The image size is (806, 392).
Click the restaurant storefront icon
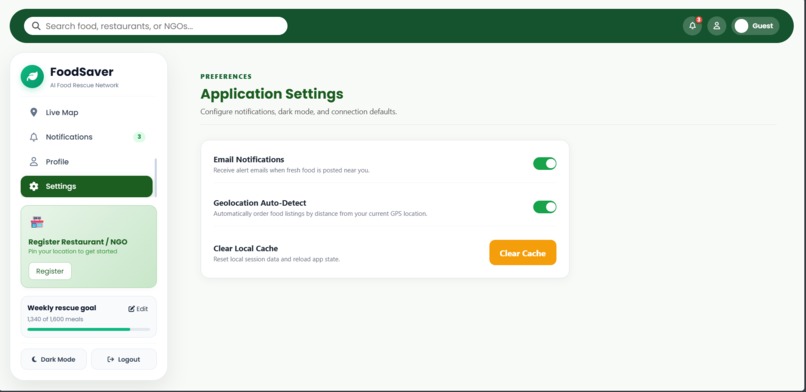click(x=37, y=222)
